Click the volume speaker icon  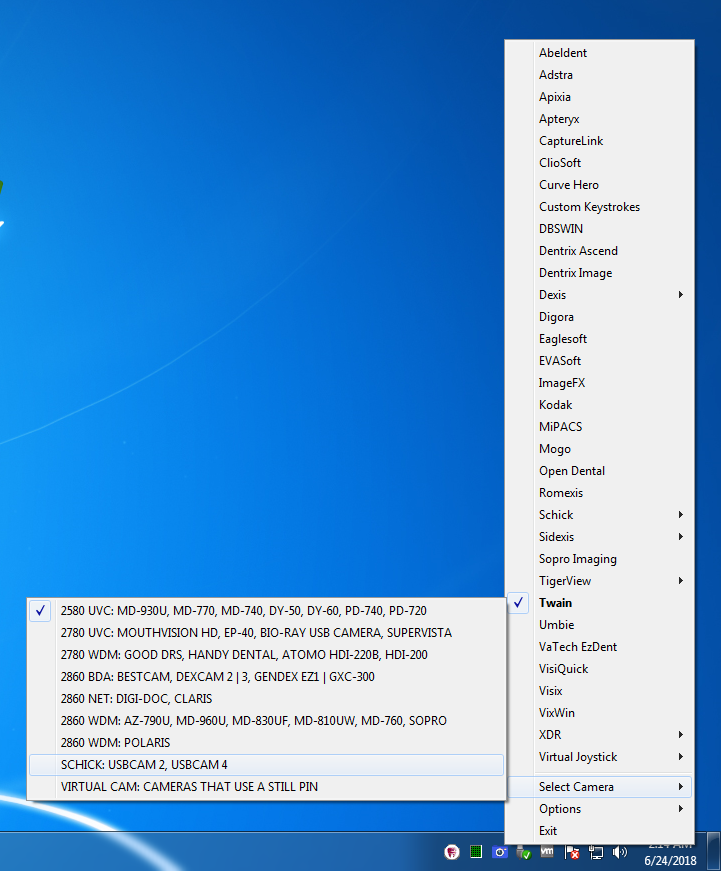619,852
